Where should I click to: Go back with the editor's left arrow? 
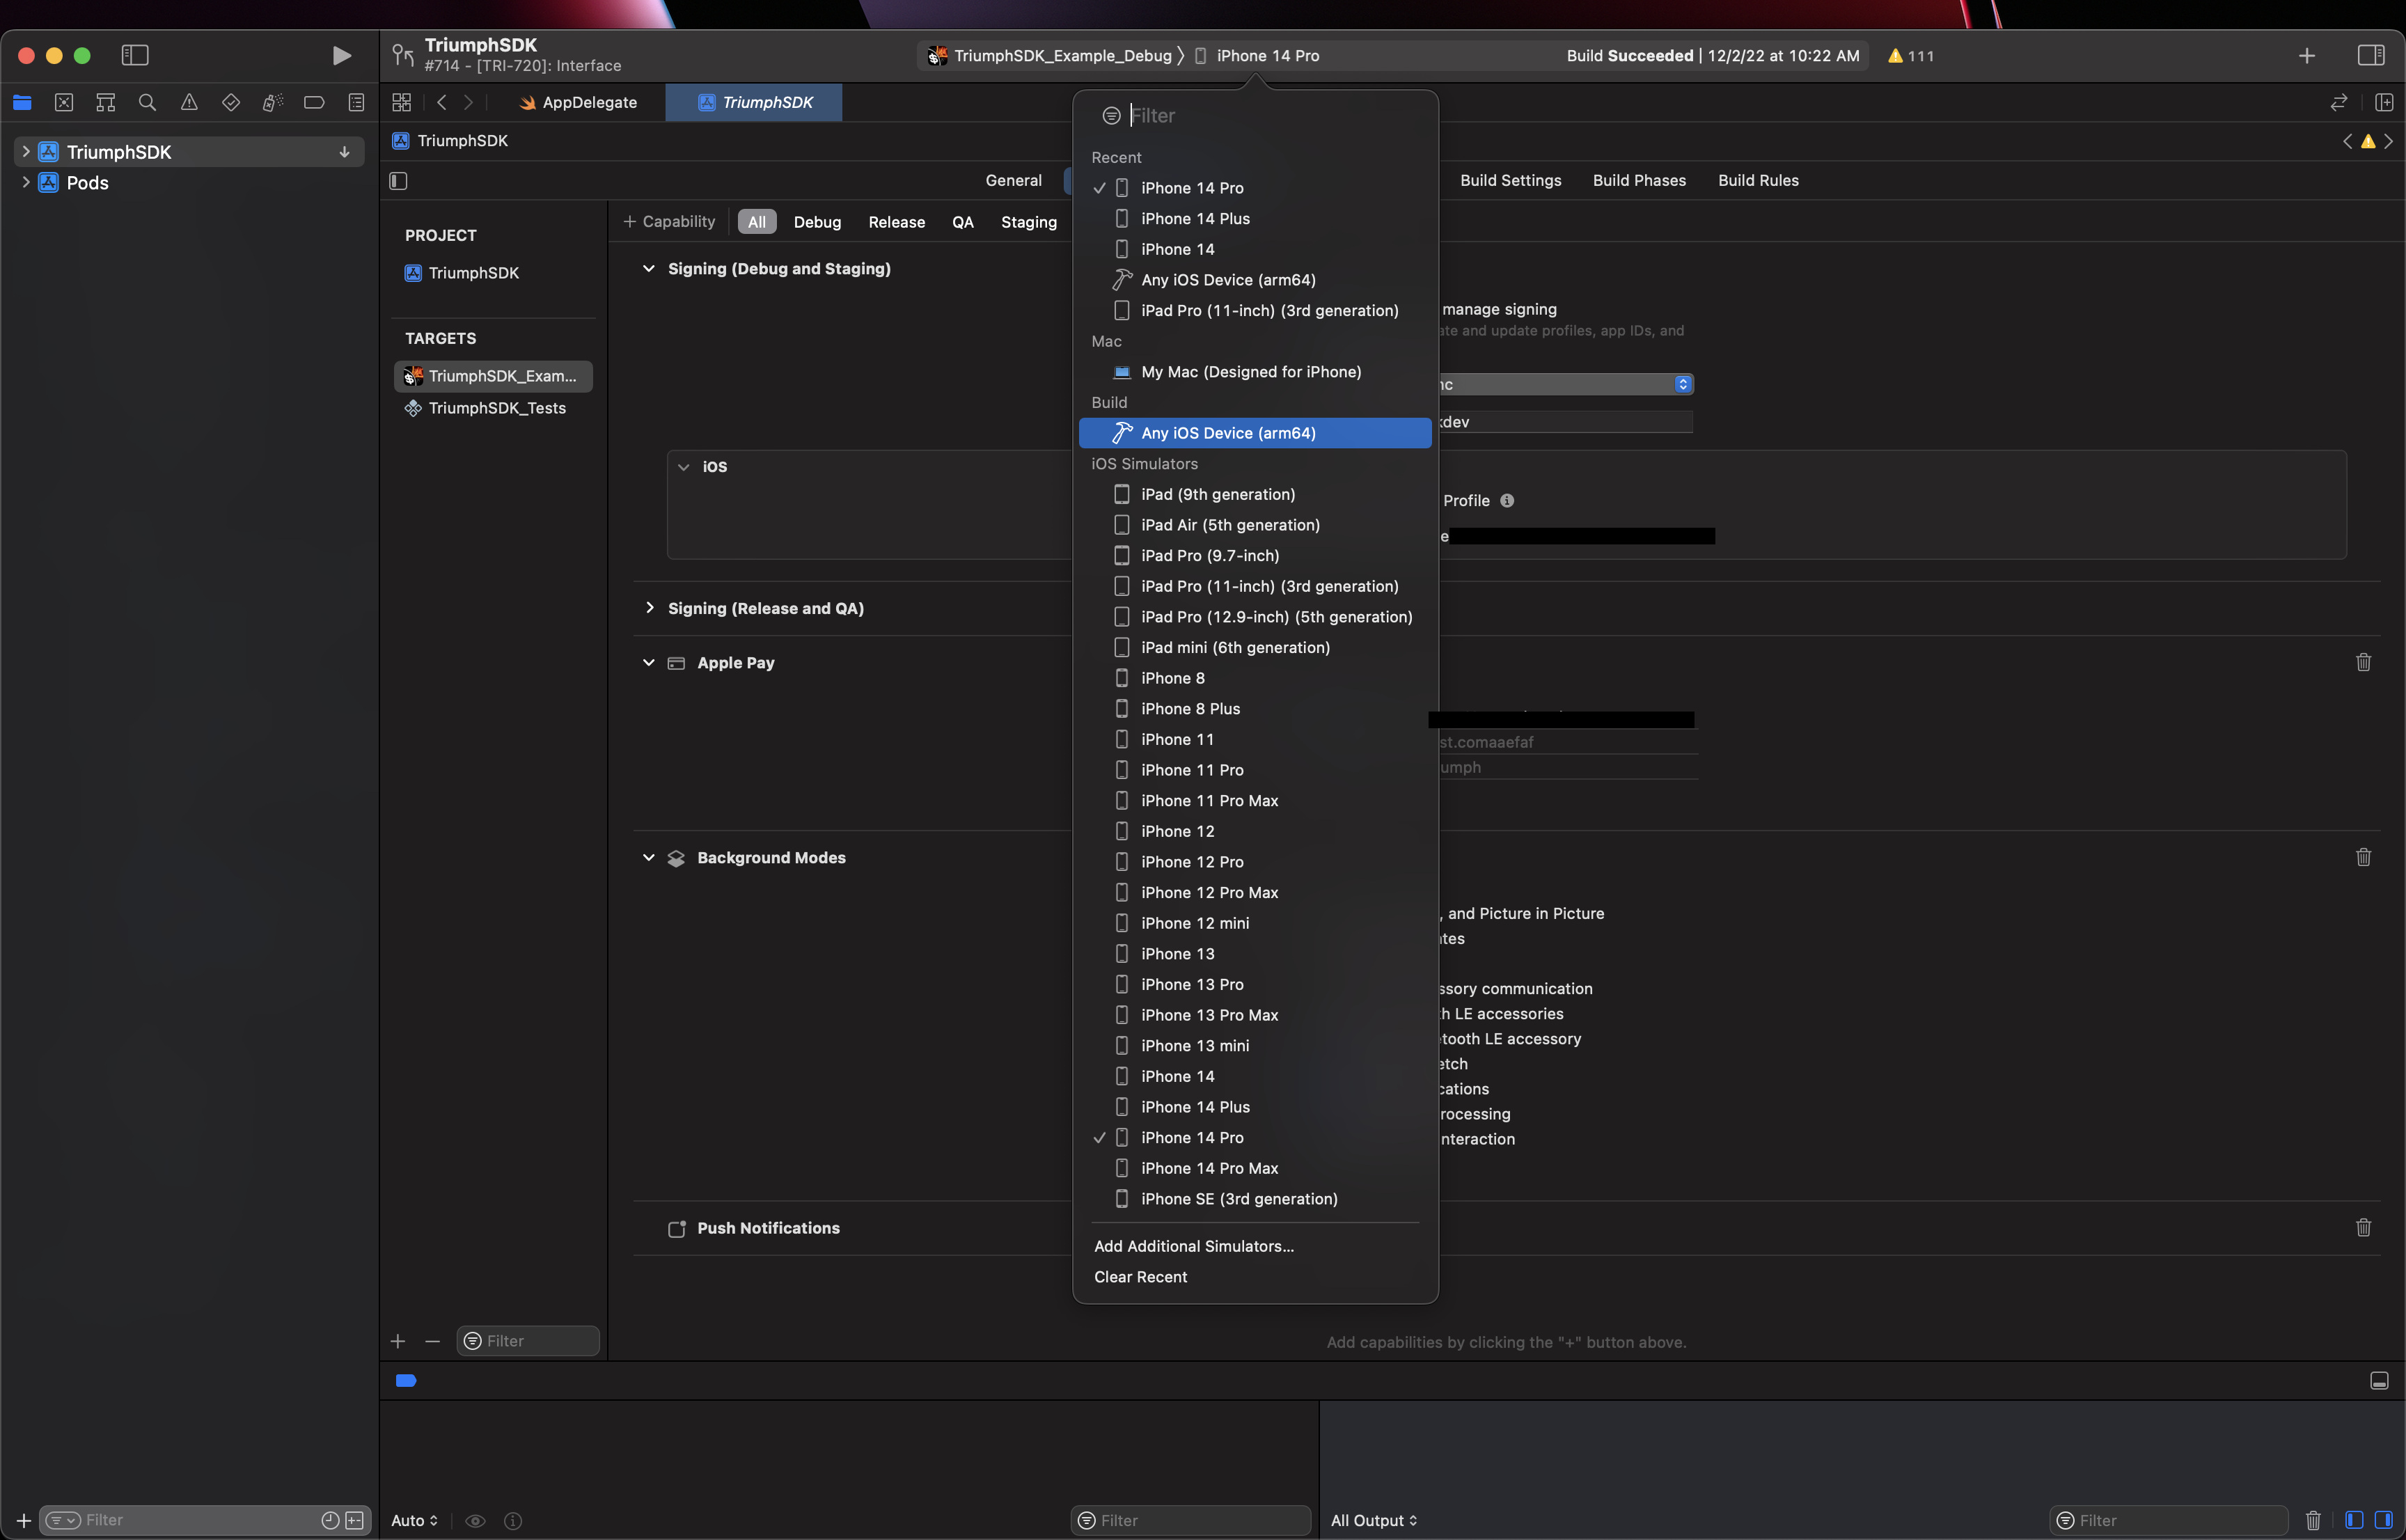(x=442, y=102)
